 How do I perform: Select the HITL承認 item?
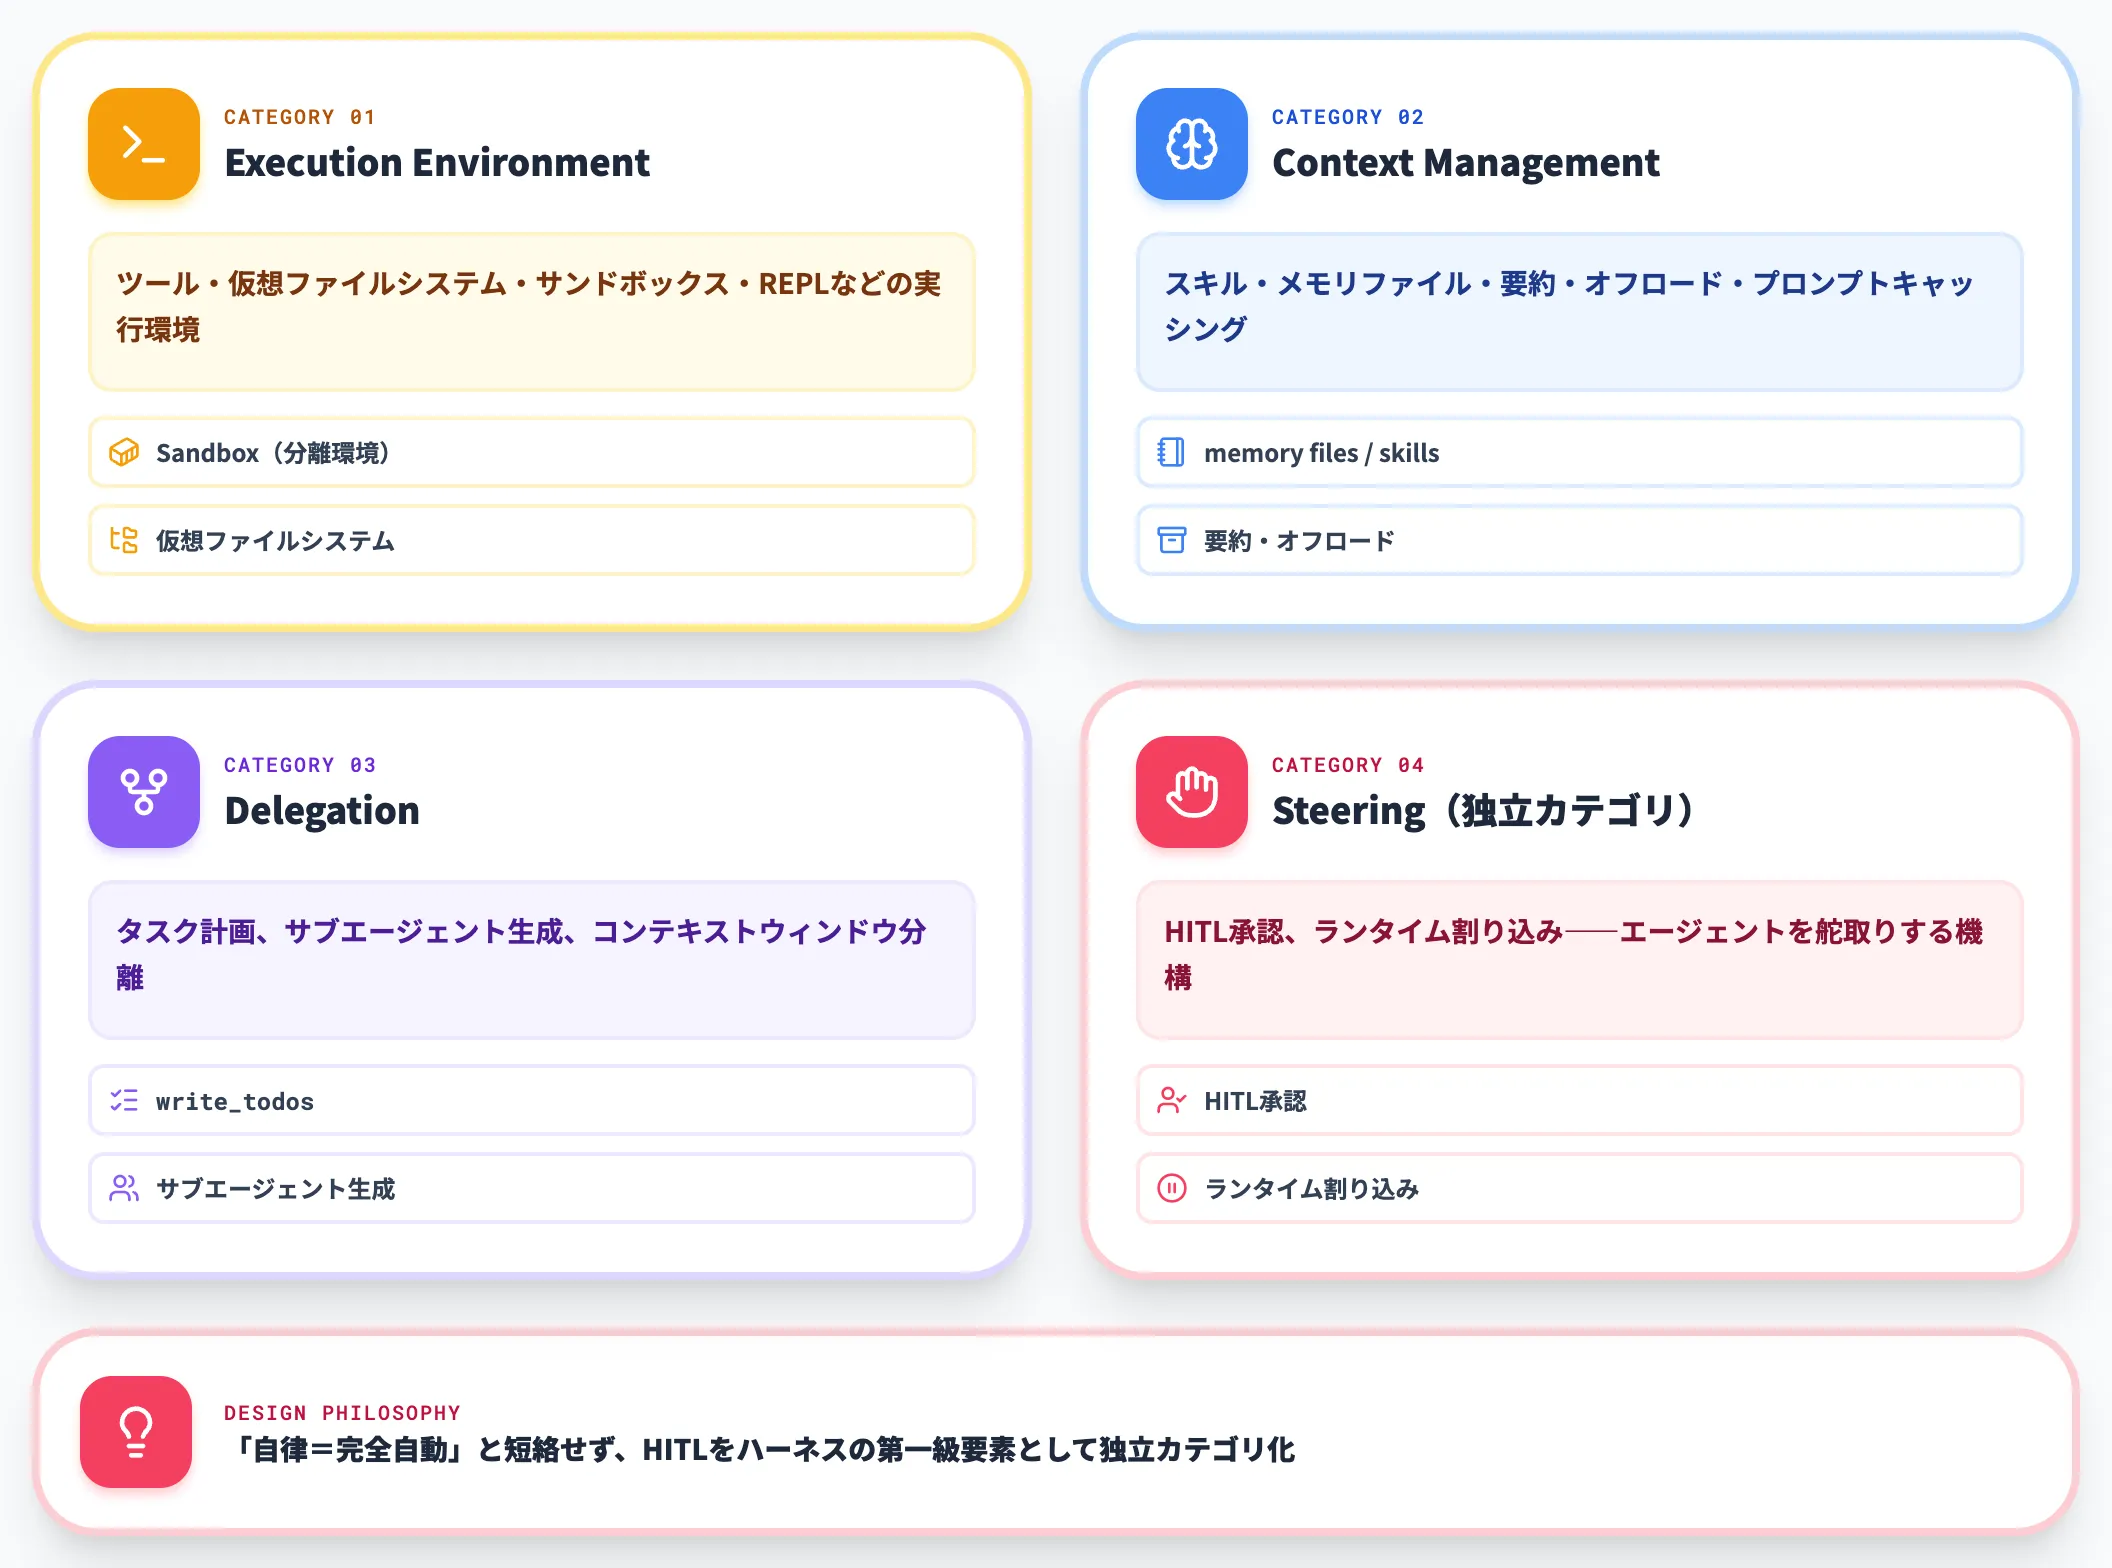[1580, 1100]
